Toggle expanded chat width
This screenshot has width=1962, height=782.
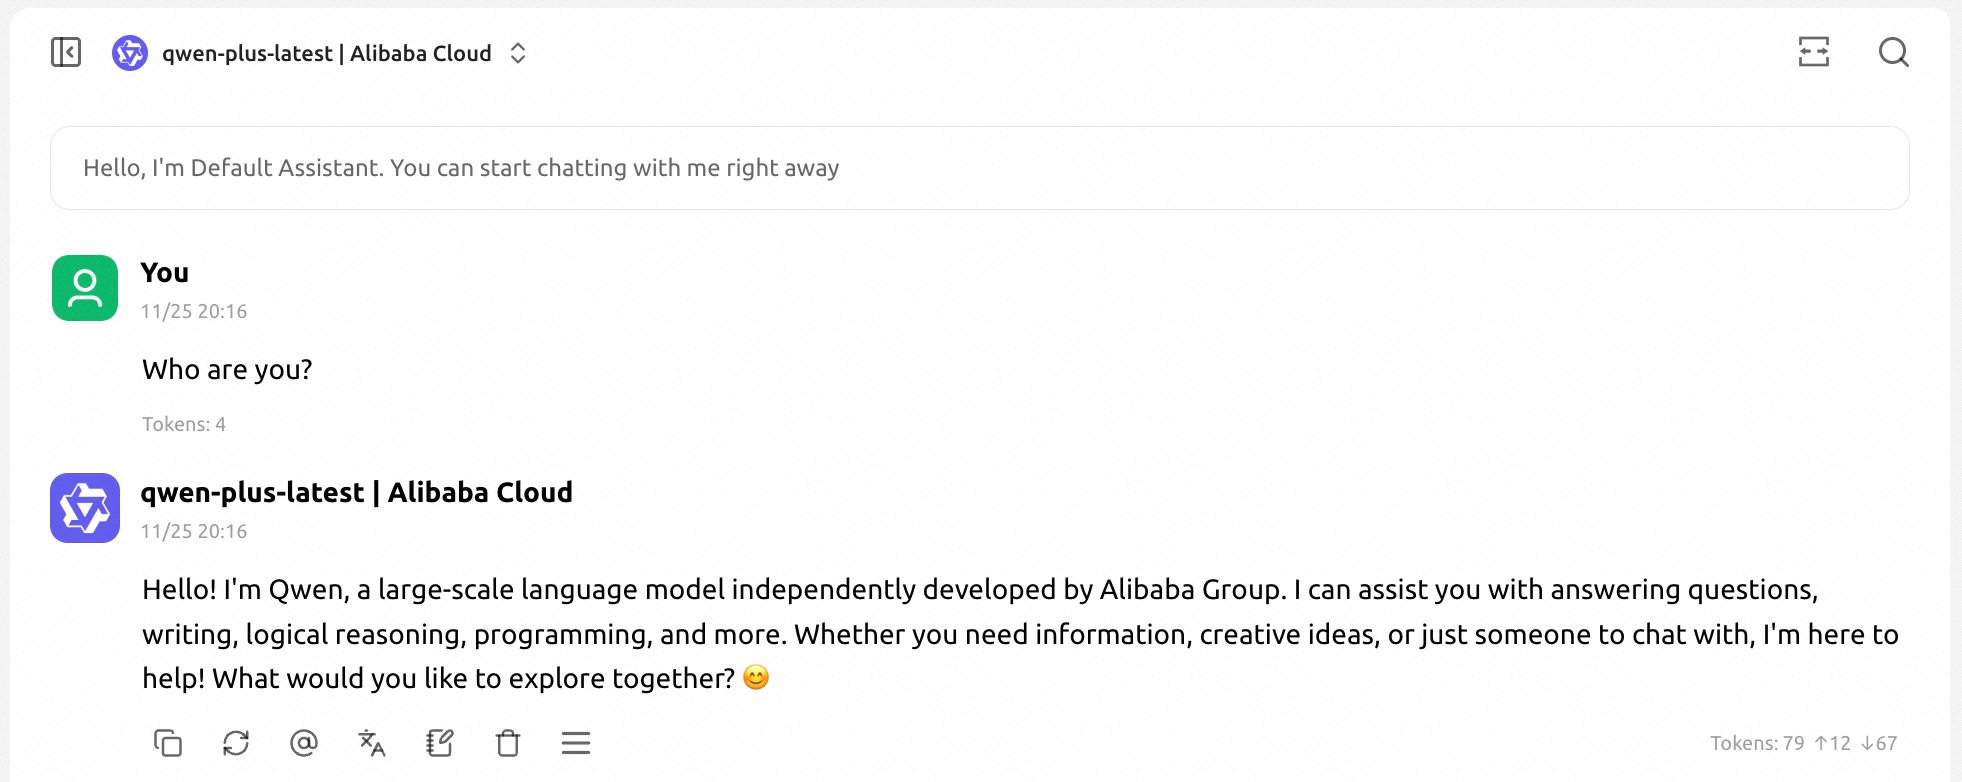click(x=1815, y=53)
